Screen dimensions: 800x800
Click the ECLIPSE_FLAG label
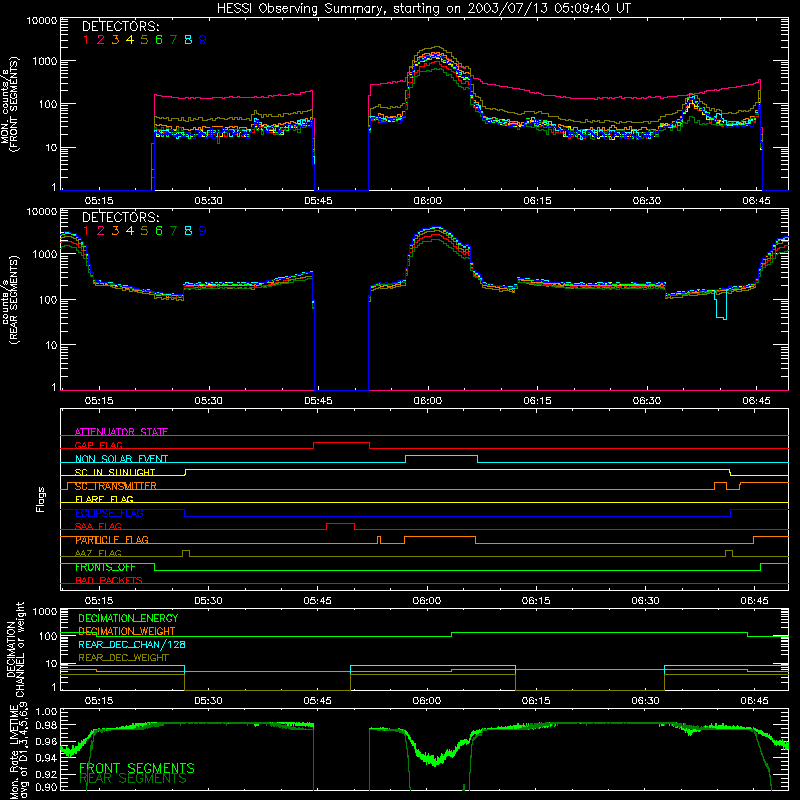coord(109,513)
